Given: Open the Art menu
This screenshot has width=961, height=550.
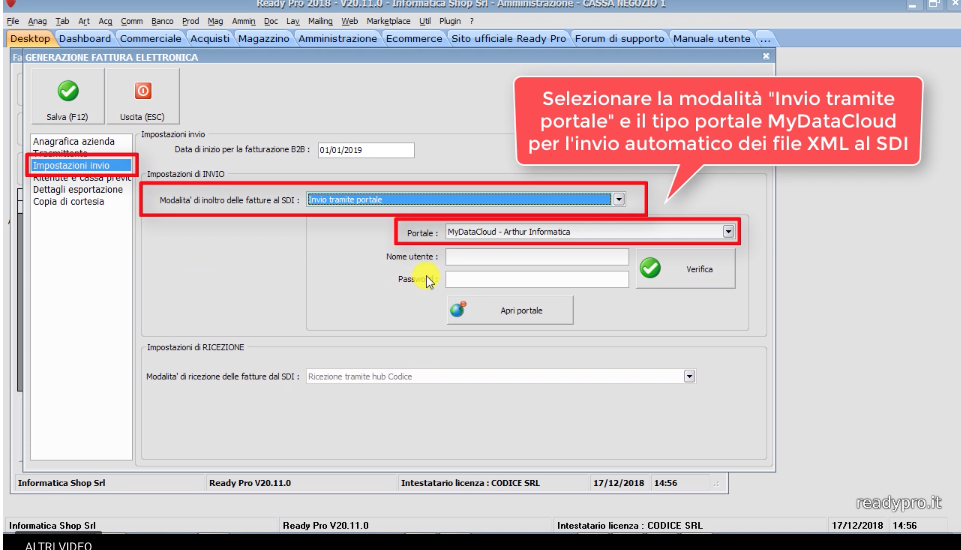Looking at the screenshot, I should [84, 21].
